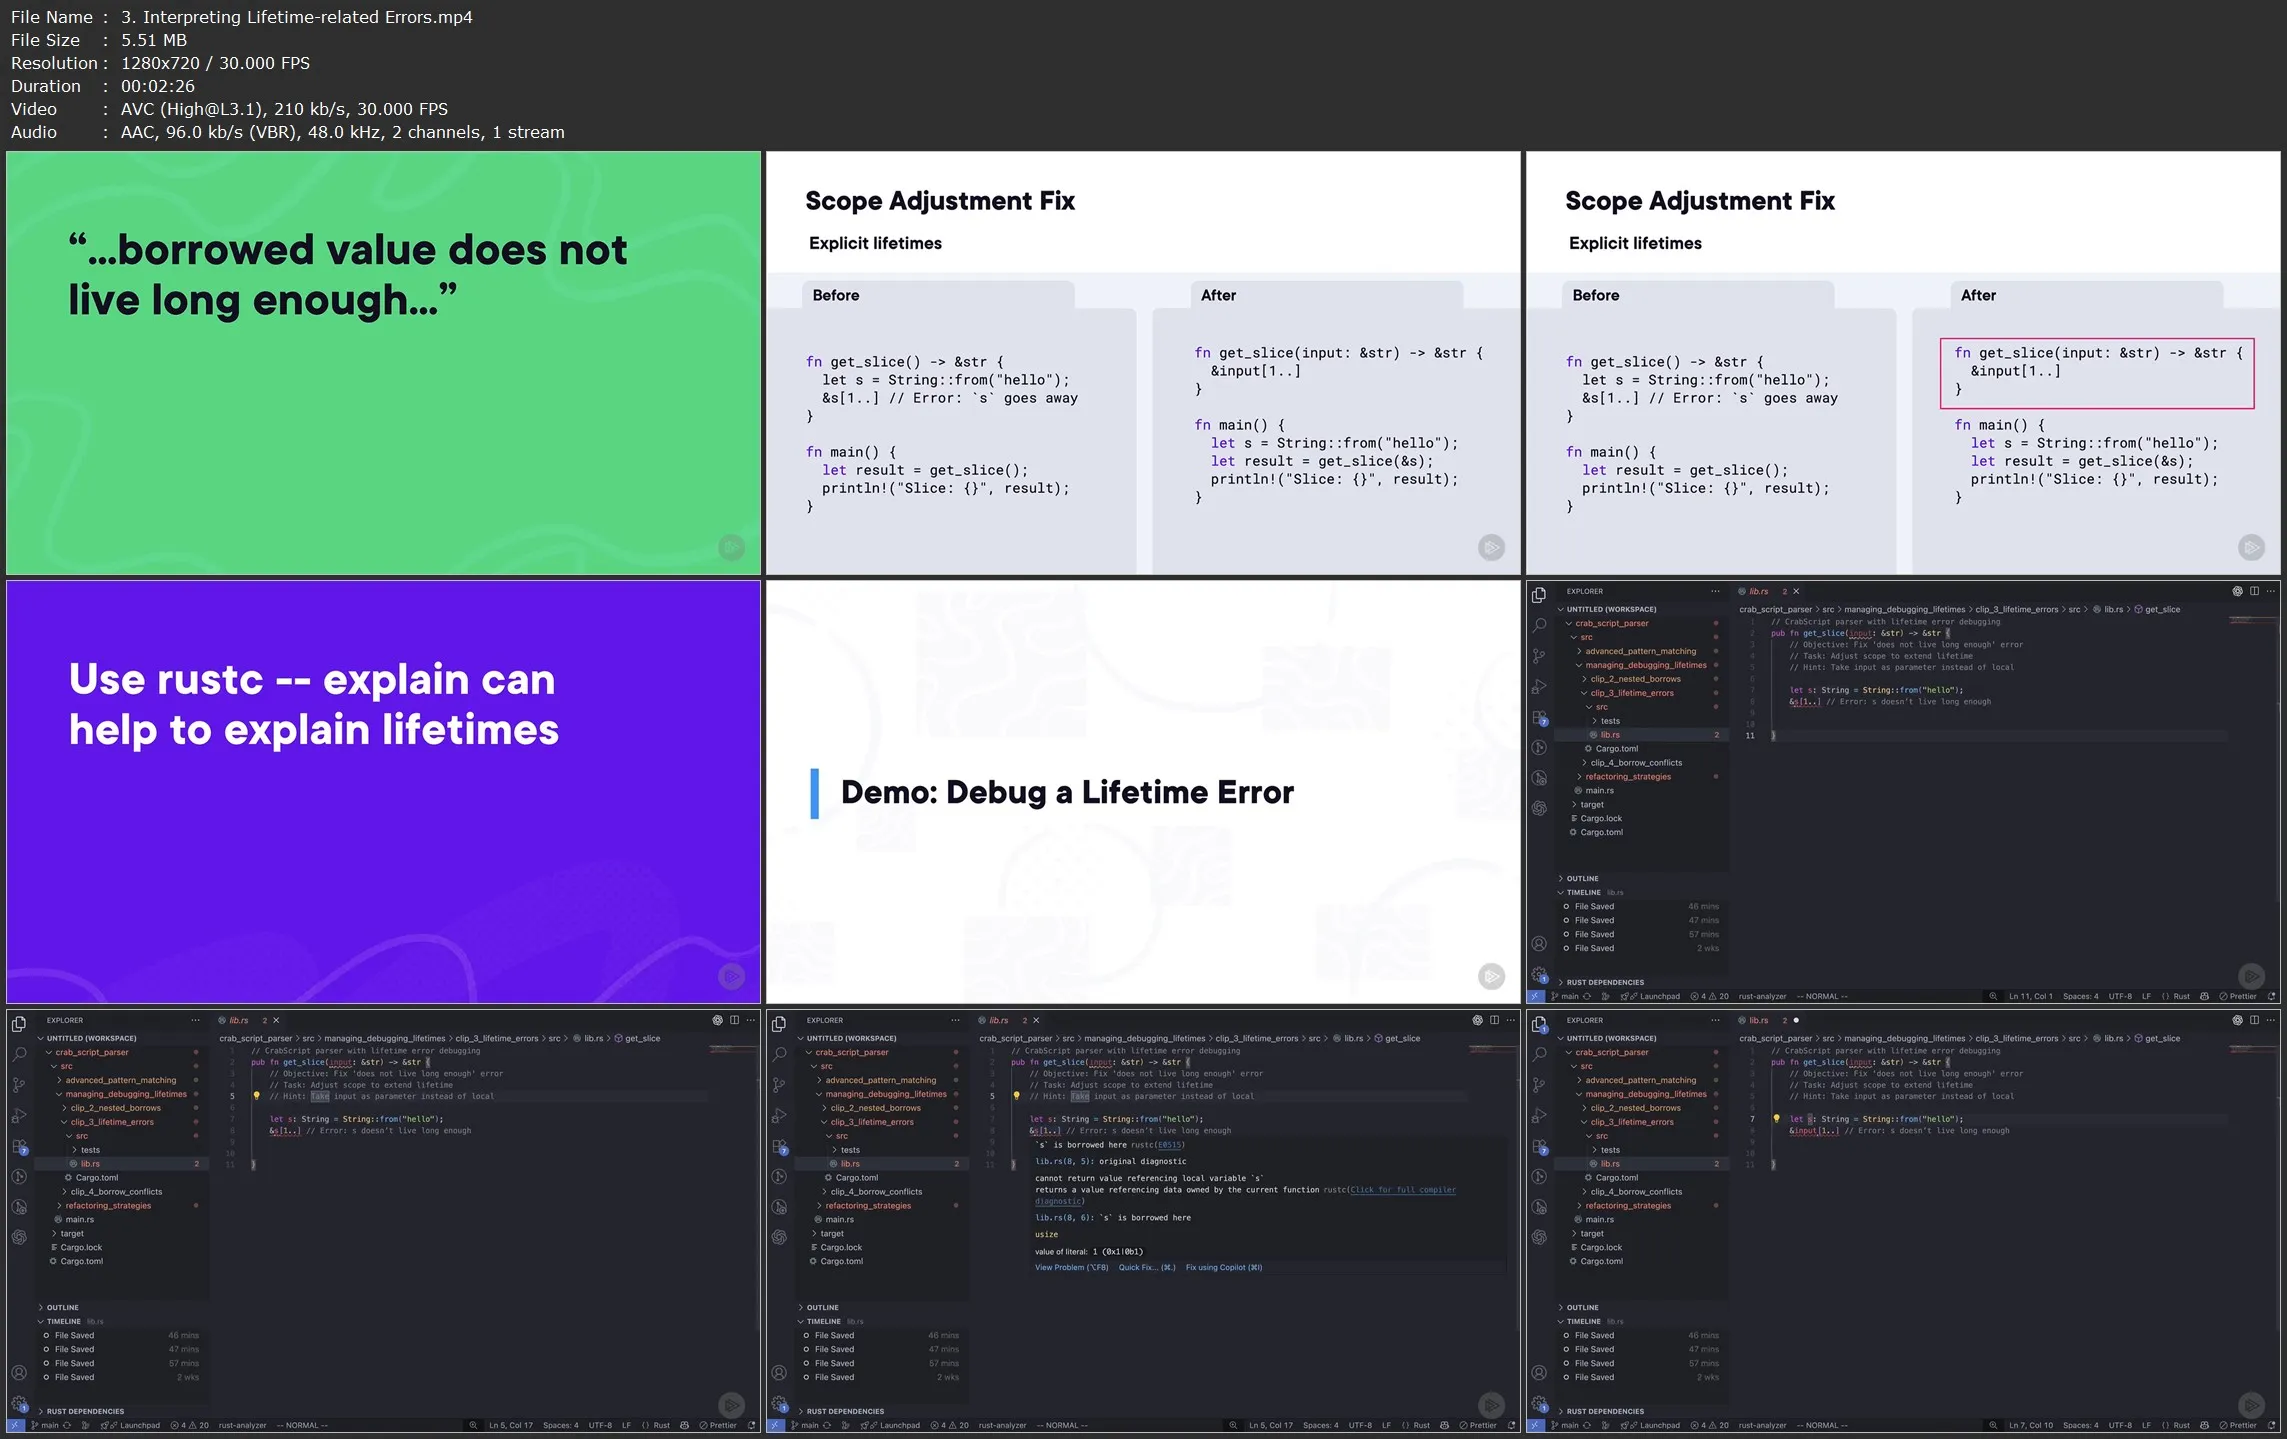The width and height of the screenshot is (2287, 1439).
Task: Toggle split editor in the 'Ln 7, Col 10' window
Action: click(x=2254, y=1020)
